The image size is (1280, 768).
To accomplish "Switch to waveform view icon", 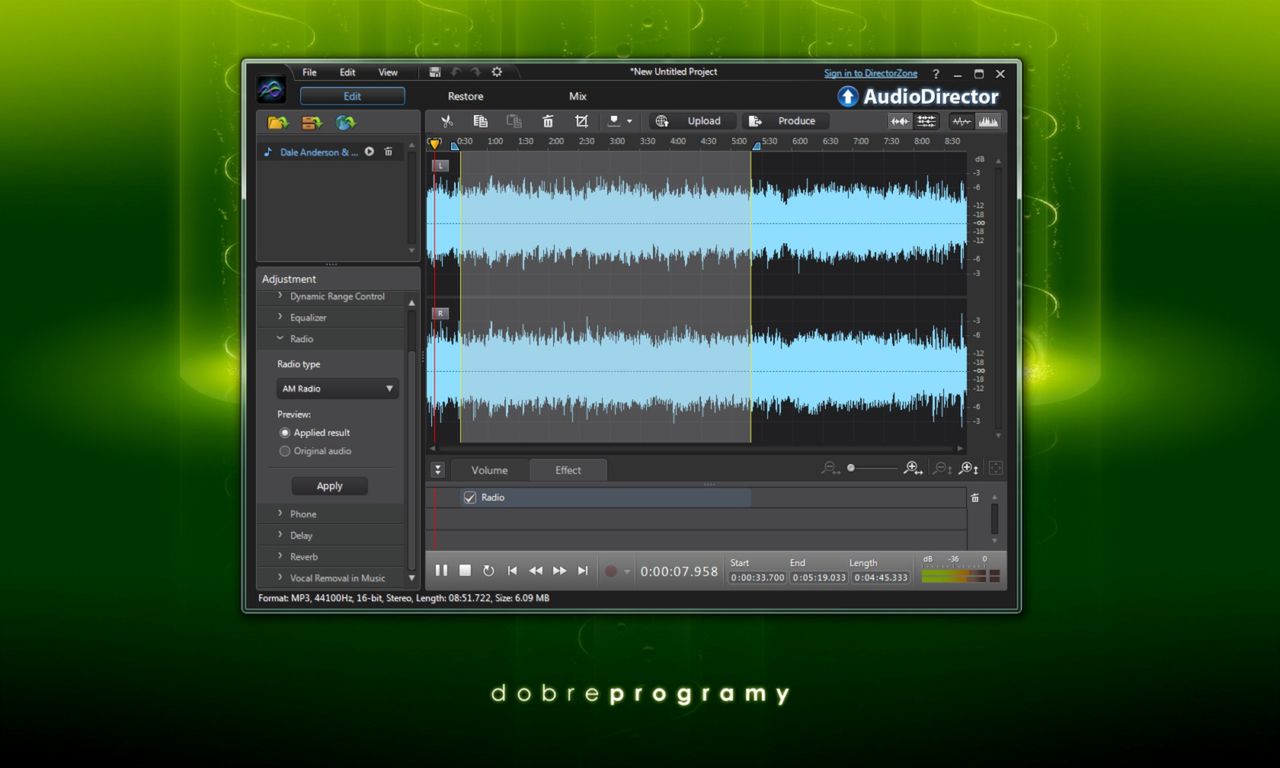I will pyautogui.click(x=962, y=121).
